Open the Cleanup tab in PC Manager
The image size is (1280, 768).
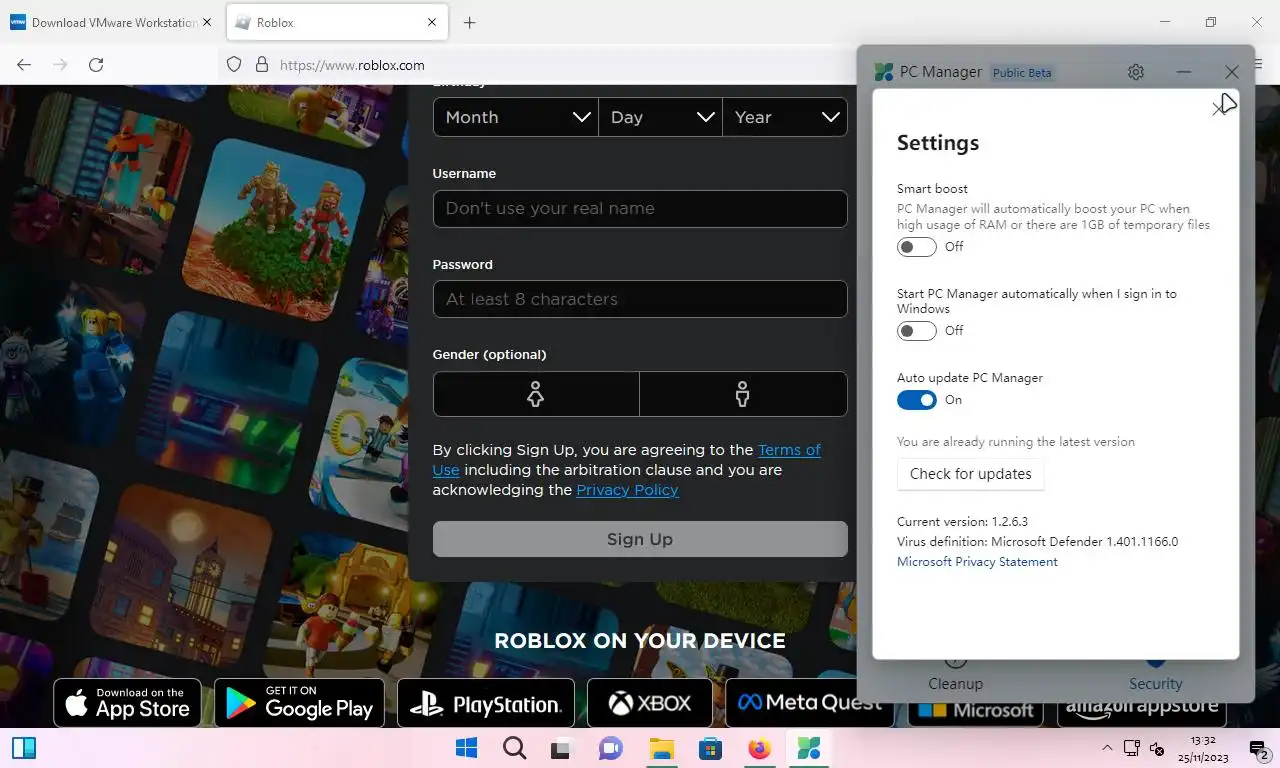[955, 674]
